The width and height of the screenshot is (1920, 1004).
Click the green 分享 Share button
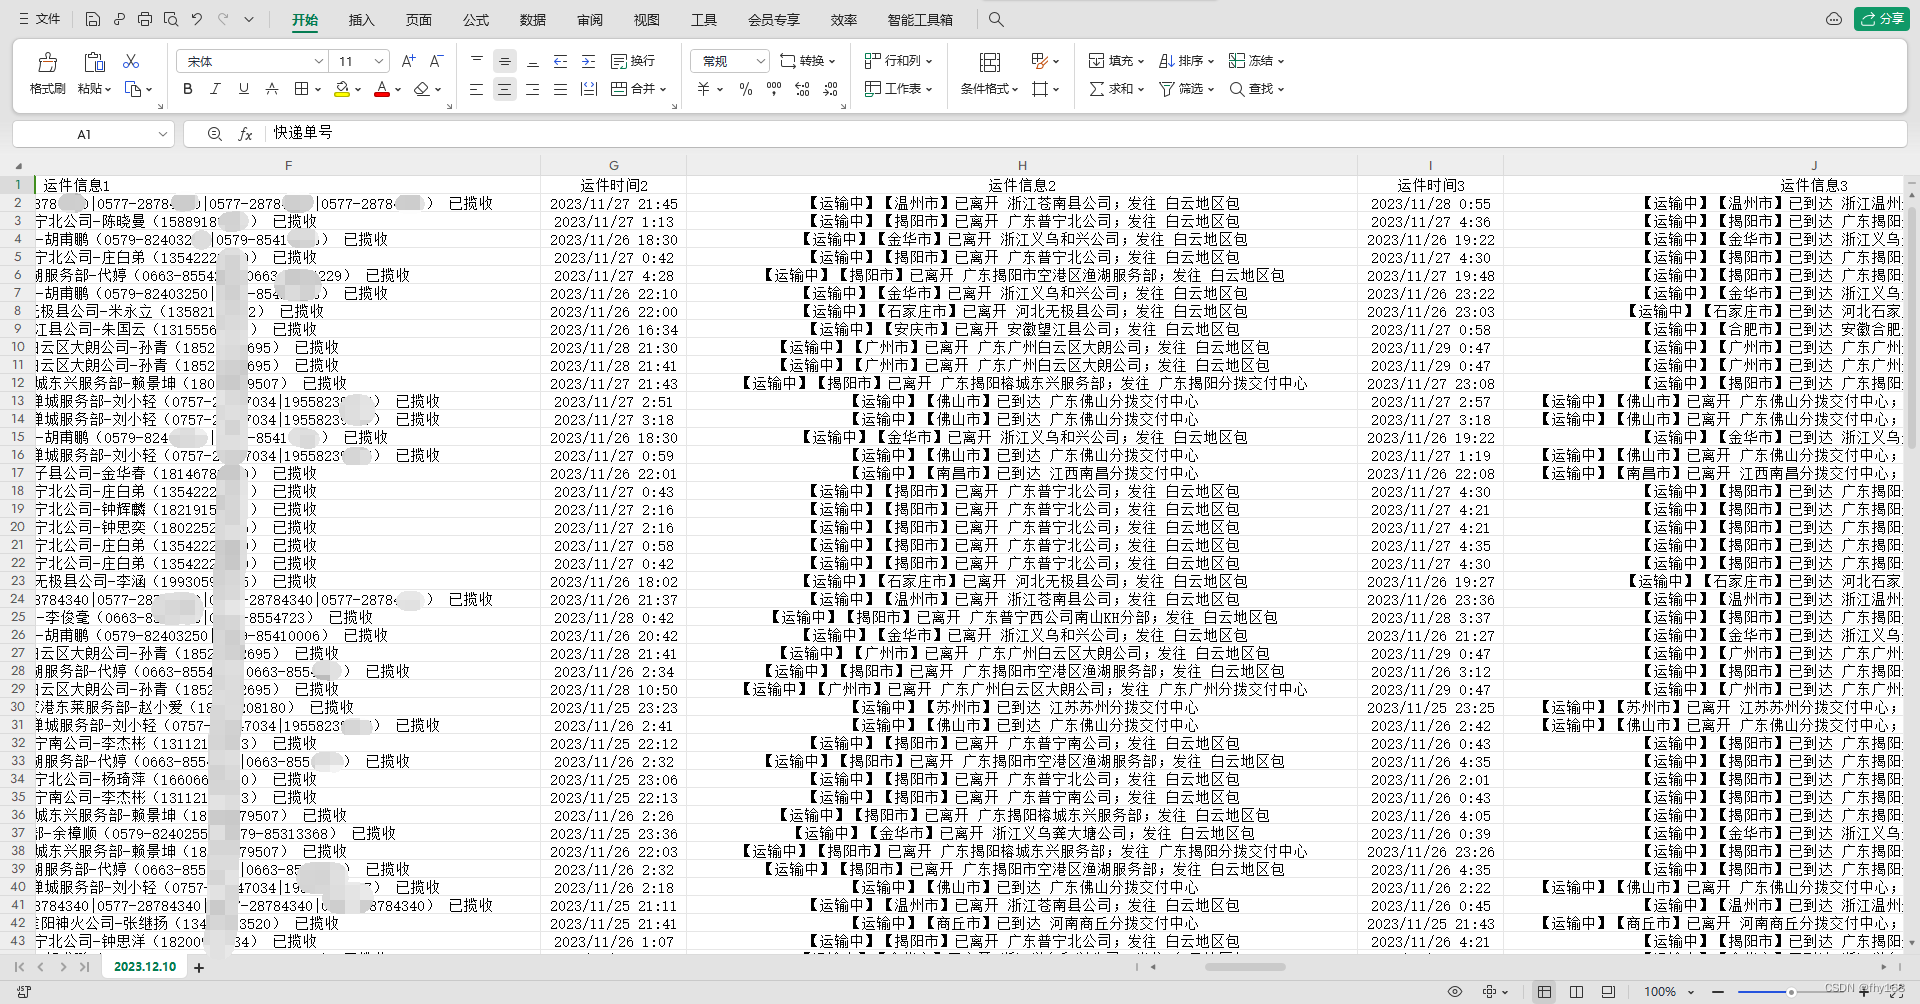tap(1881, 19)
